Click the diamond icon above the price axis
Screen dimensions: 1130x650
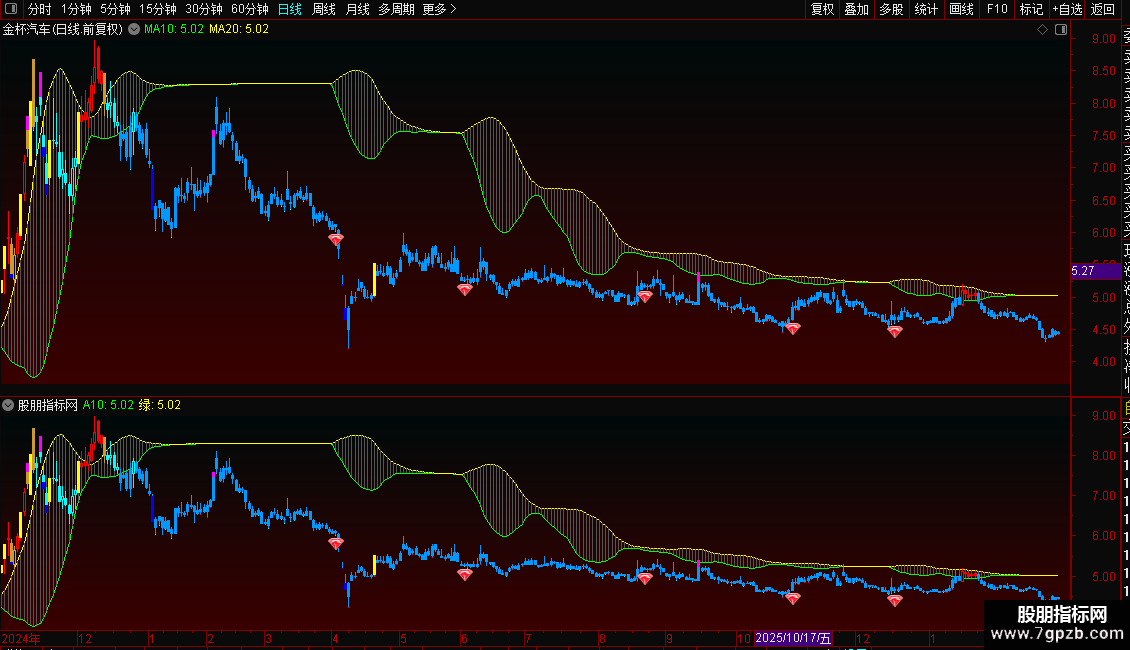click(x=1042, y=30)
